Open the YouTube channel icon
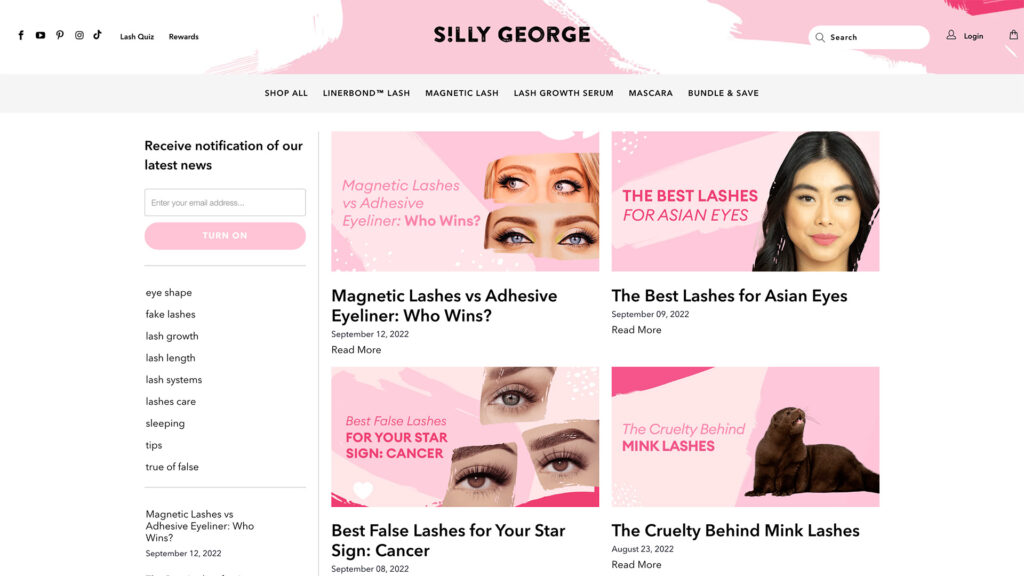 [40, 35]
